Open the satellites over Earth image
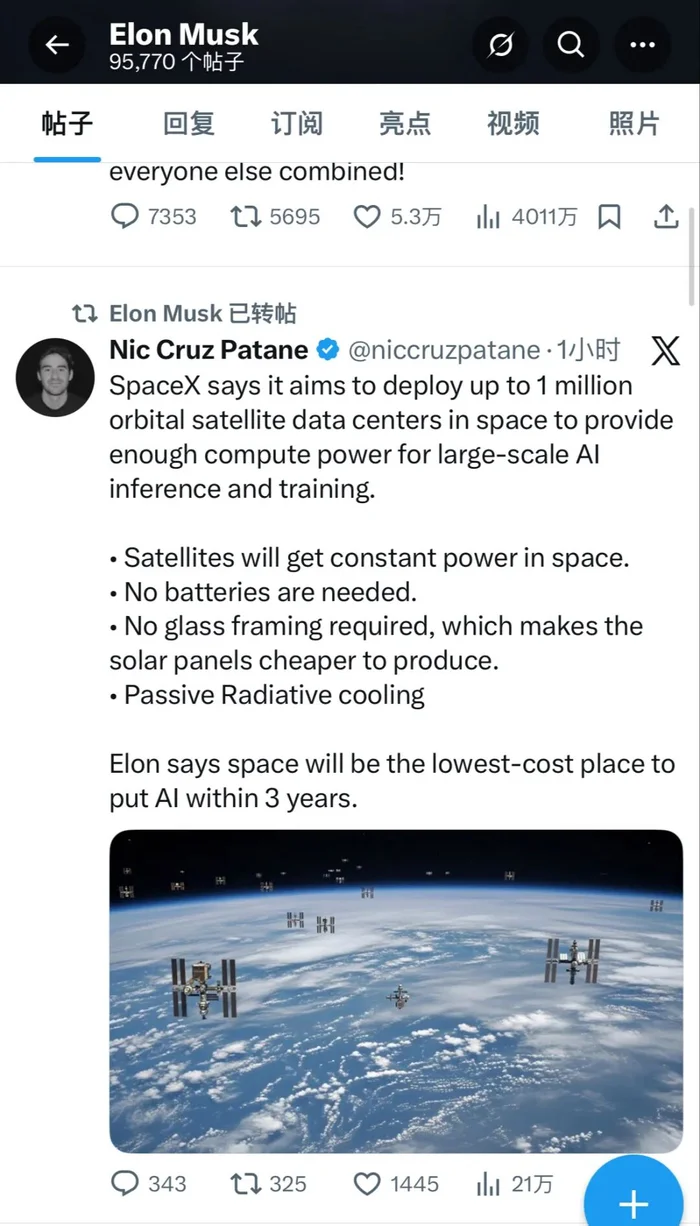 tap(396, 990)
